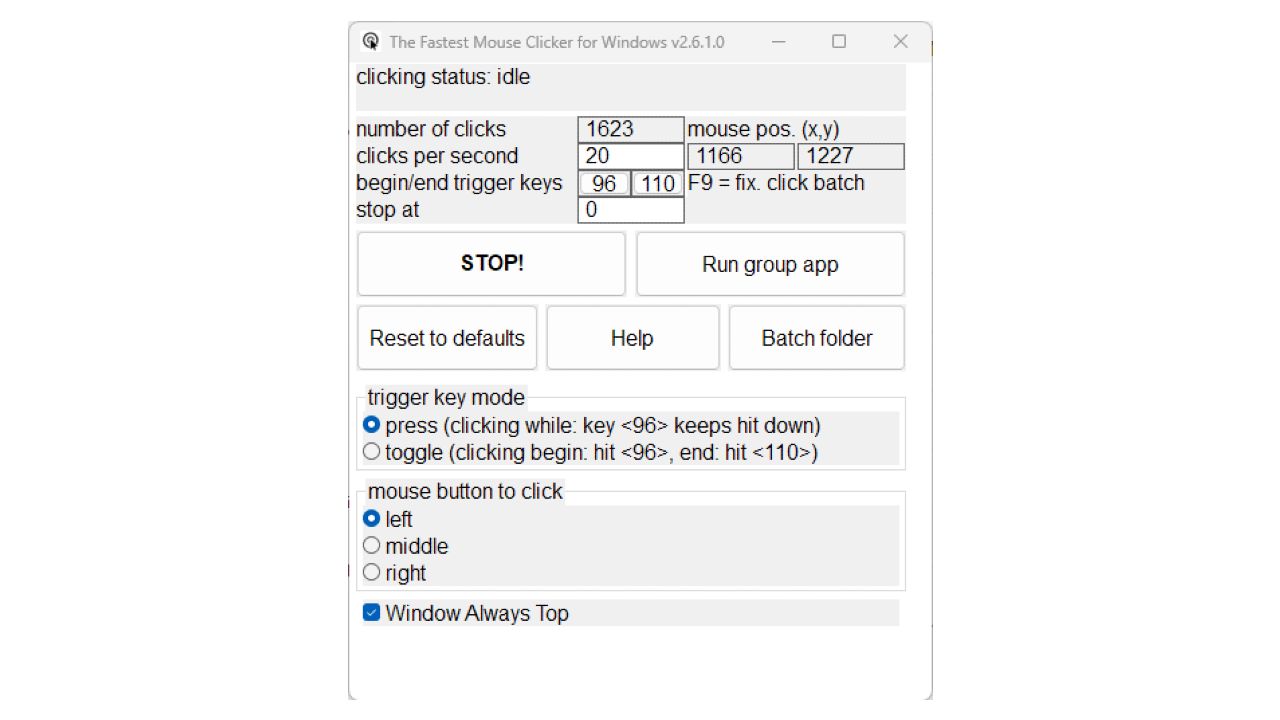The width and height of the screenshot is (1280, 720).
Task: Choose right mouse button to click
Action: coord(371,572)
